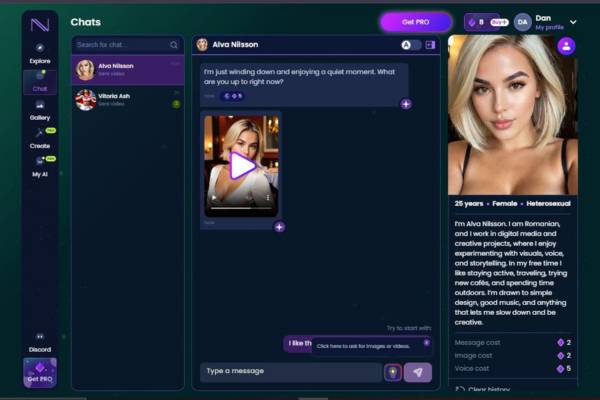
Task: Send the message with paper plane button
Action: click(418, 372)
